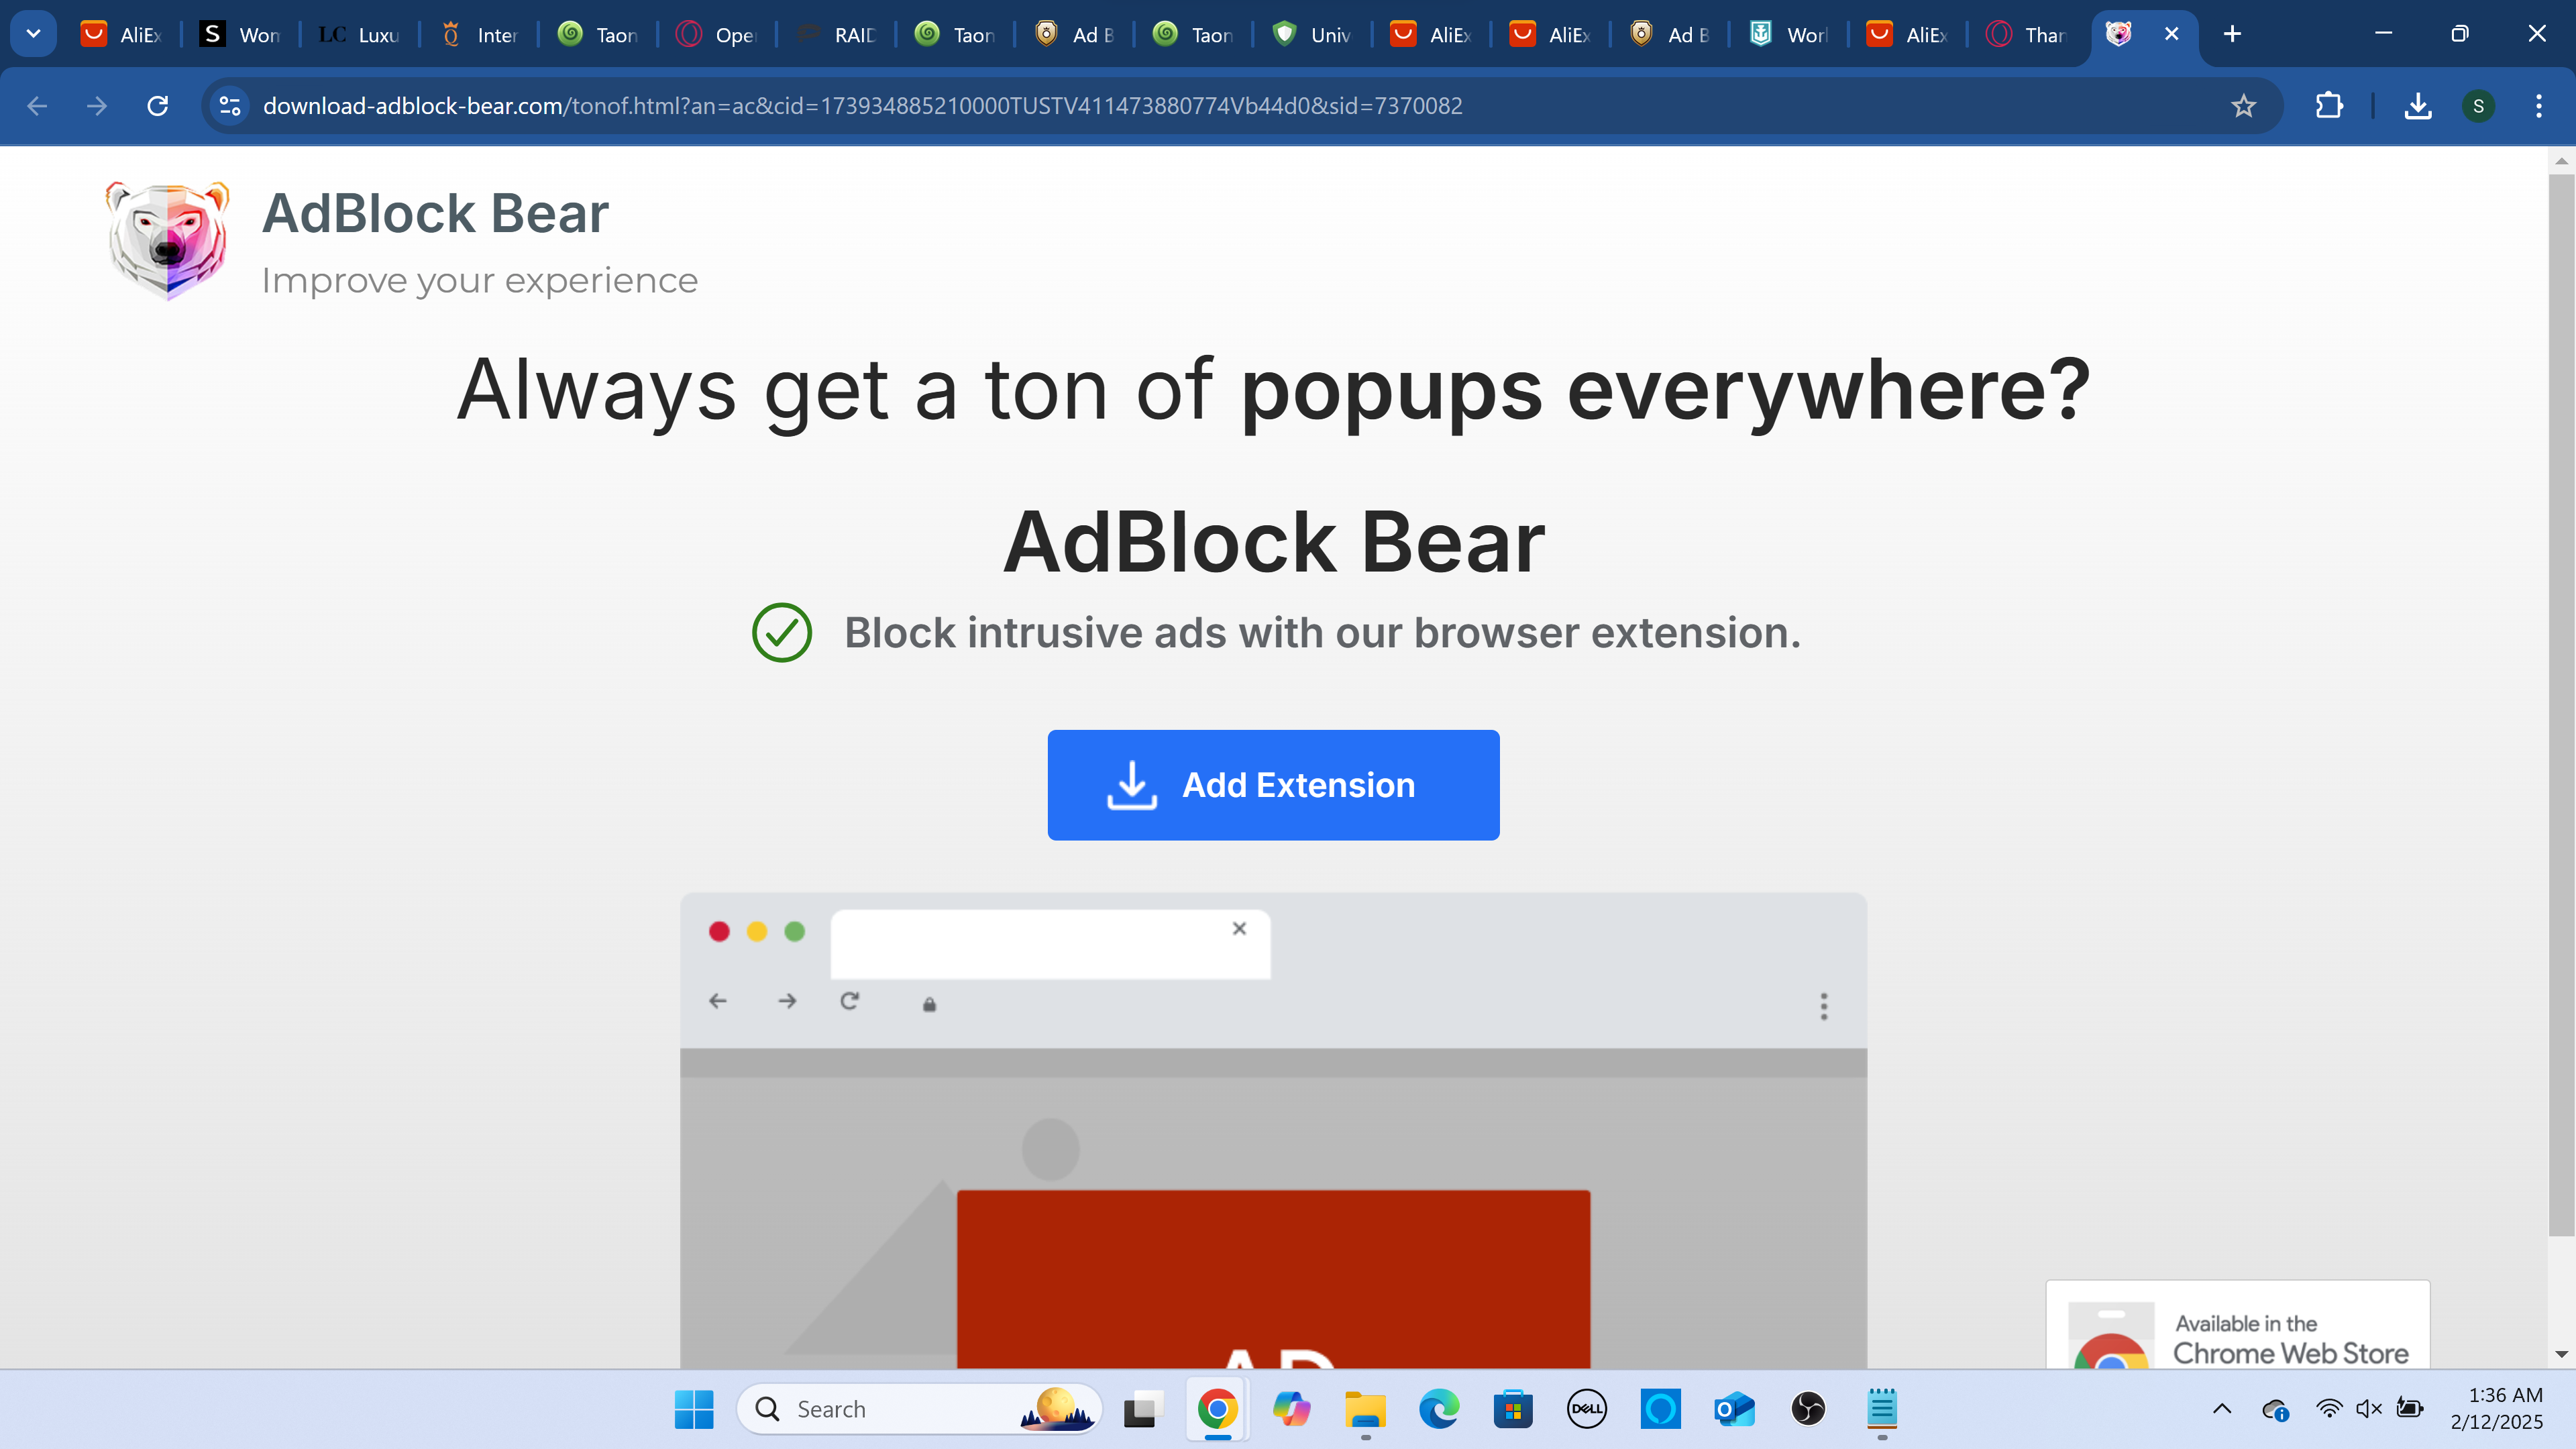The height and width of the screenshot is (1449, 2576).
Task: Click the page vertical scrollbar
Action: (2560, 705)
